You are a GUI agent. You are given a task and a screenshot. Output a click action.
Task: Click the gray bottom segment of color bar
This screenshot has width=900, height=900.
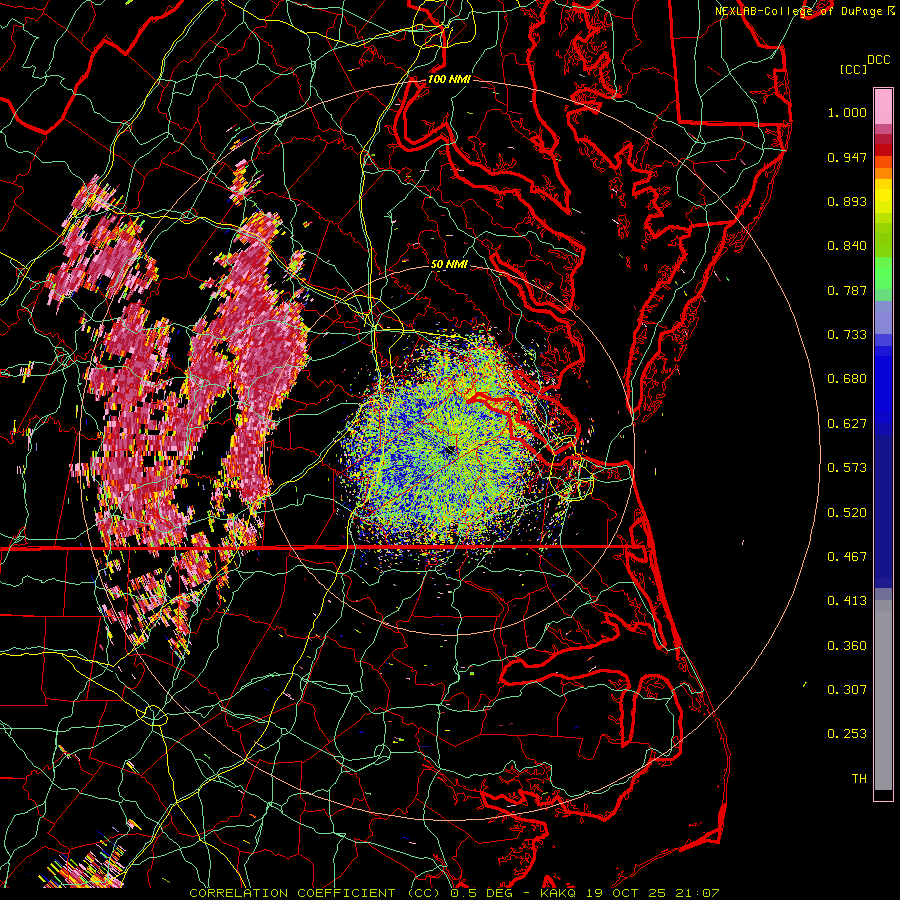pyautogui.click(x=883, y=695)
